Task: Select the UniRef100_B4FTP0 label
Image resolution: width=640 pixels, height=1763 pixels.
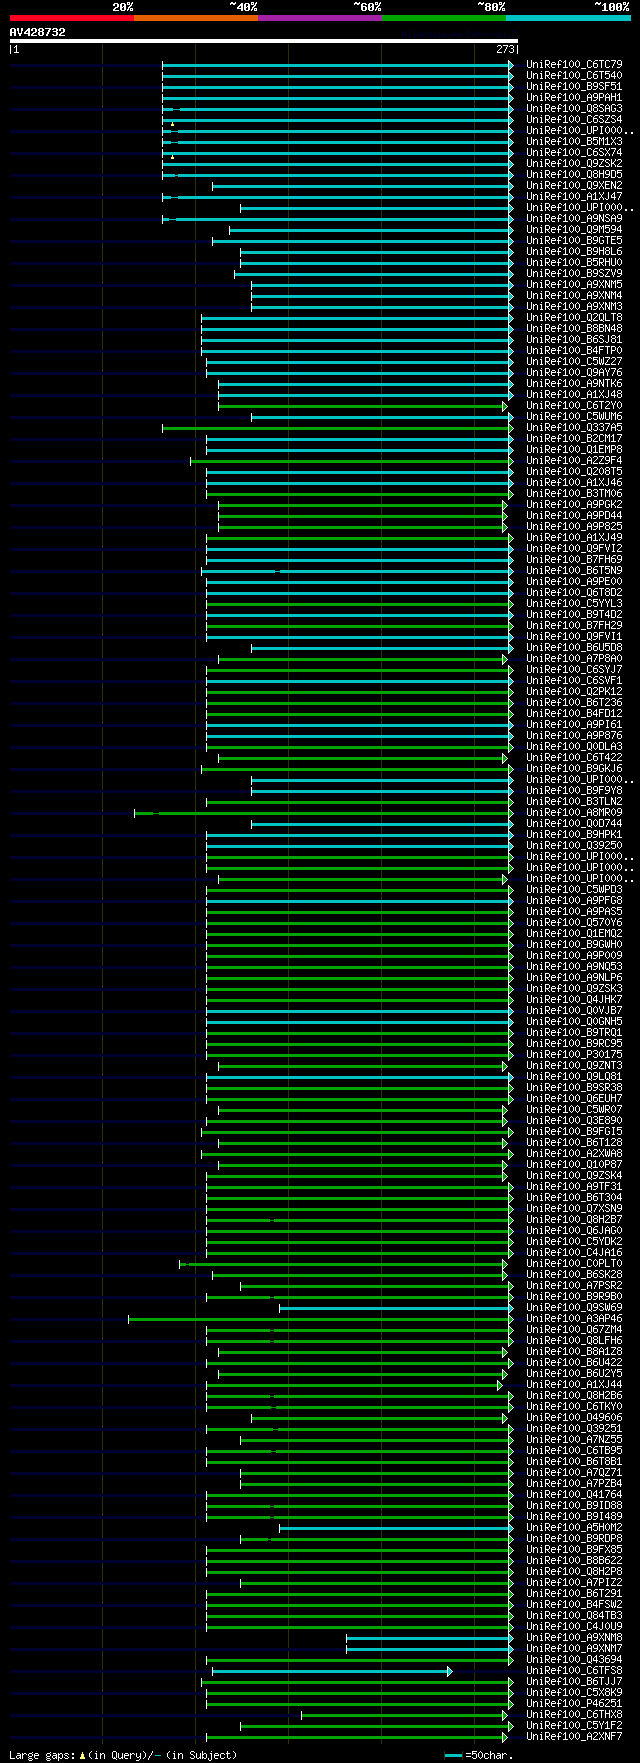Action: [574, 351]
